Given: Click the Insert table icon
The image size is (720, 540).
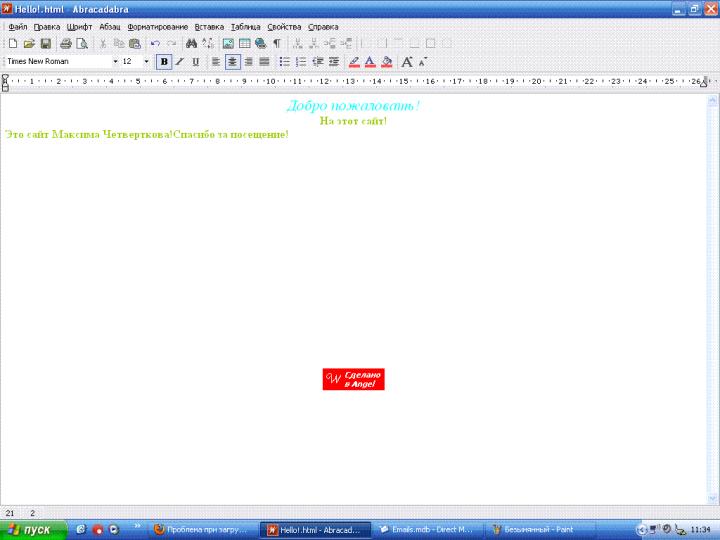Looking at the screenshot, I should (x=244, y=44).
